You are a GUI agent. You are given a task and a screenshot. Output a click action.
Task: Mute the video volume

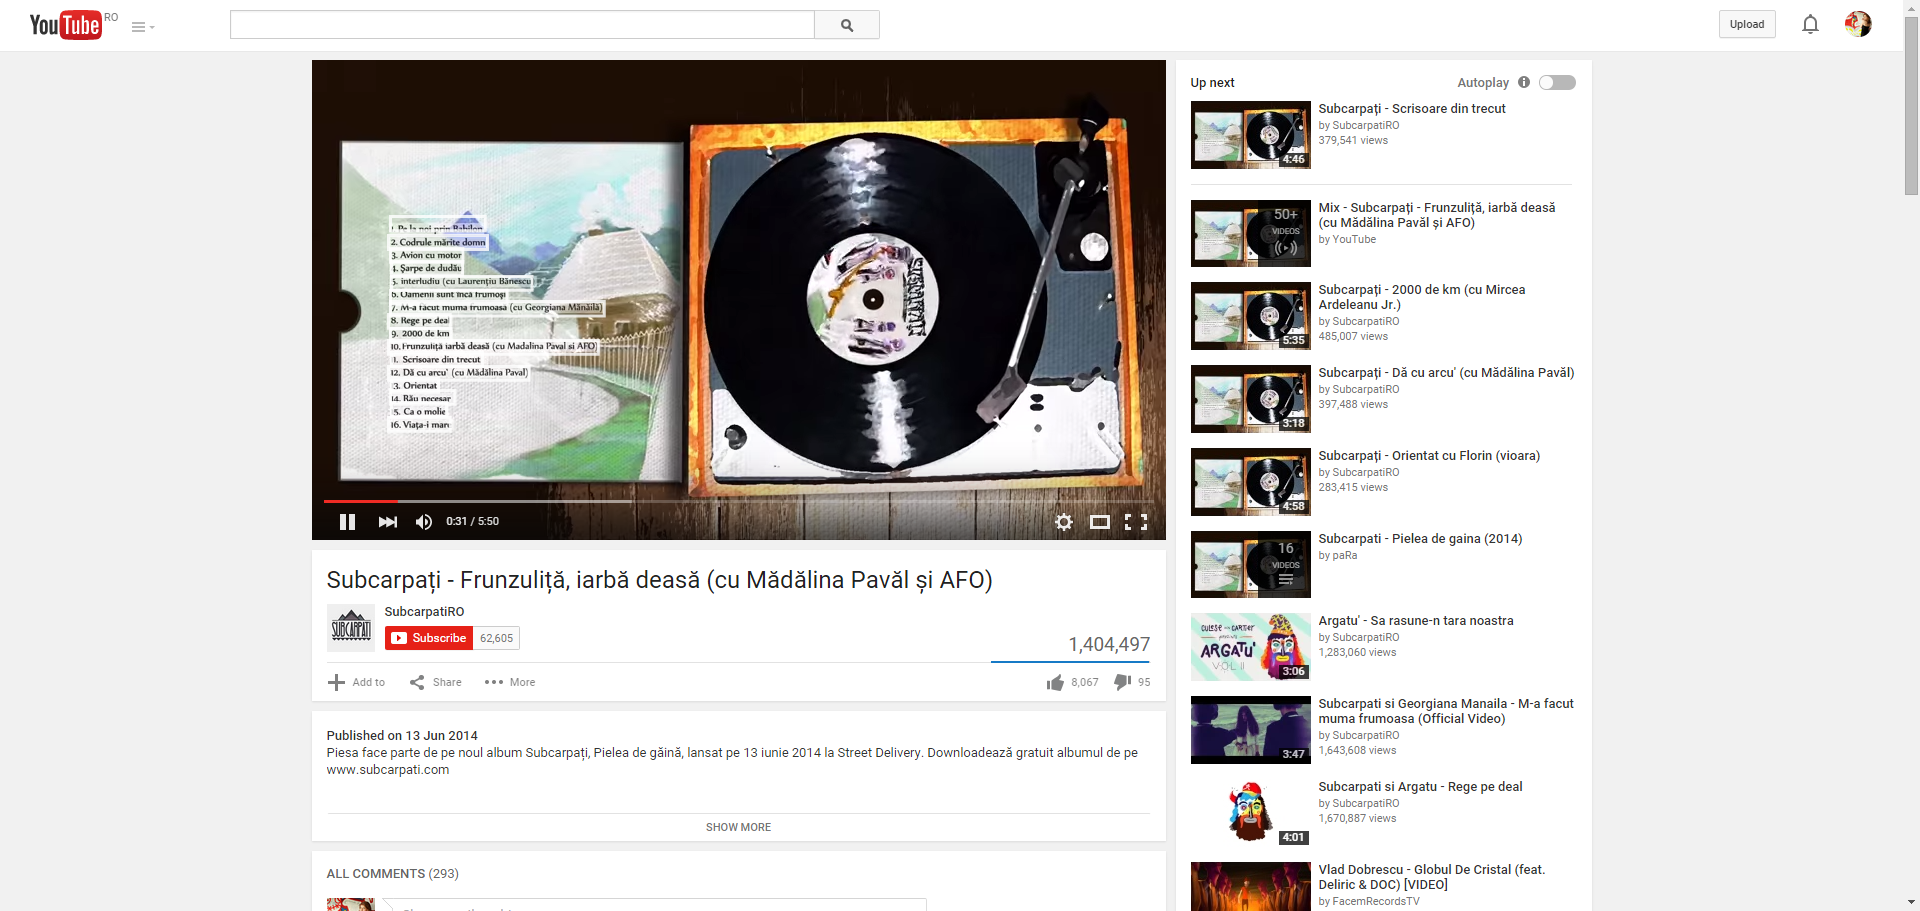point(424,522)
